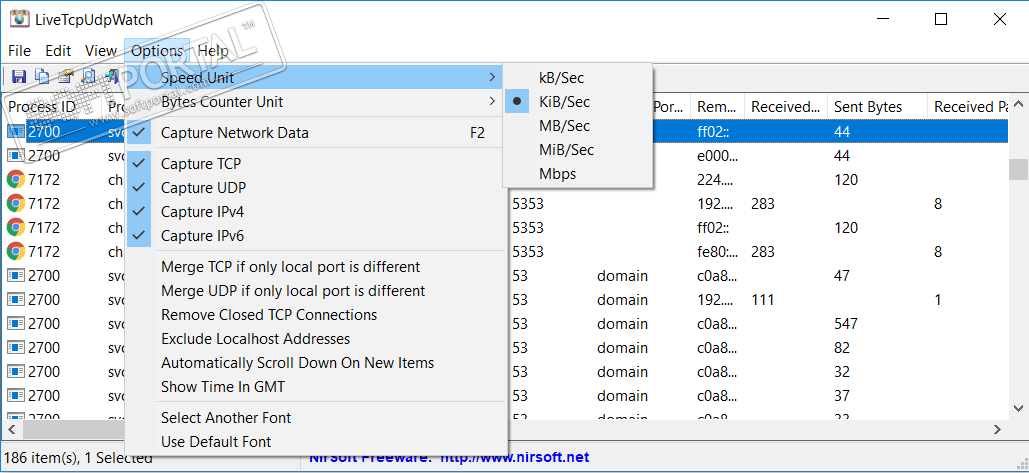Open the File menu
This screenshot has height=473, width=1029.
click(19, 51)
